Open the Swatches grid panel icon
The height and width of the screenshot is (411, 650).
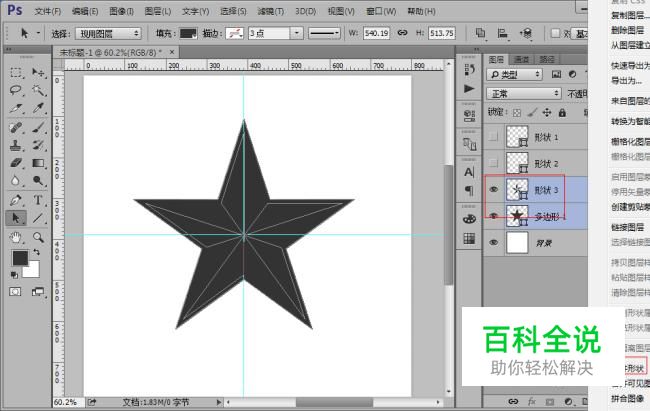click(x=469, y=238)
